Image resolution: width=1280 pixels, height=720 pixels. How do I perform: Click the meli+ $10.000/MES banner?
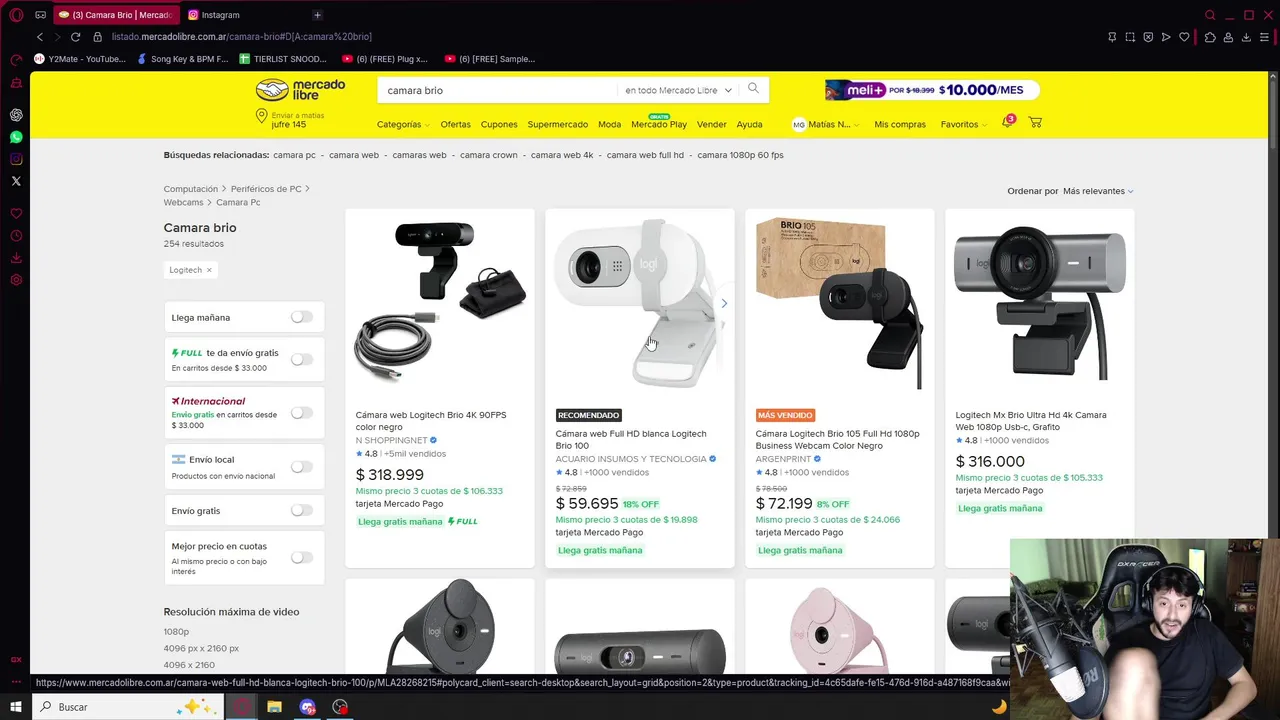click(932, 90)
